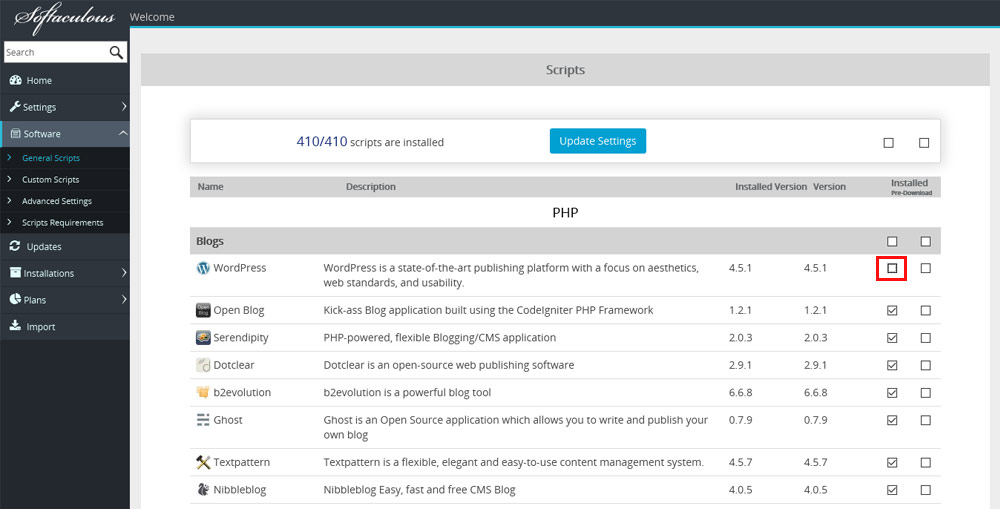Click the Plans pie chart icon
This screenshot has height=509, width=1000.
tap(15, 299)
